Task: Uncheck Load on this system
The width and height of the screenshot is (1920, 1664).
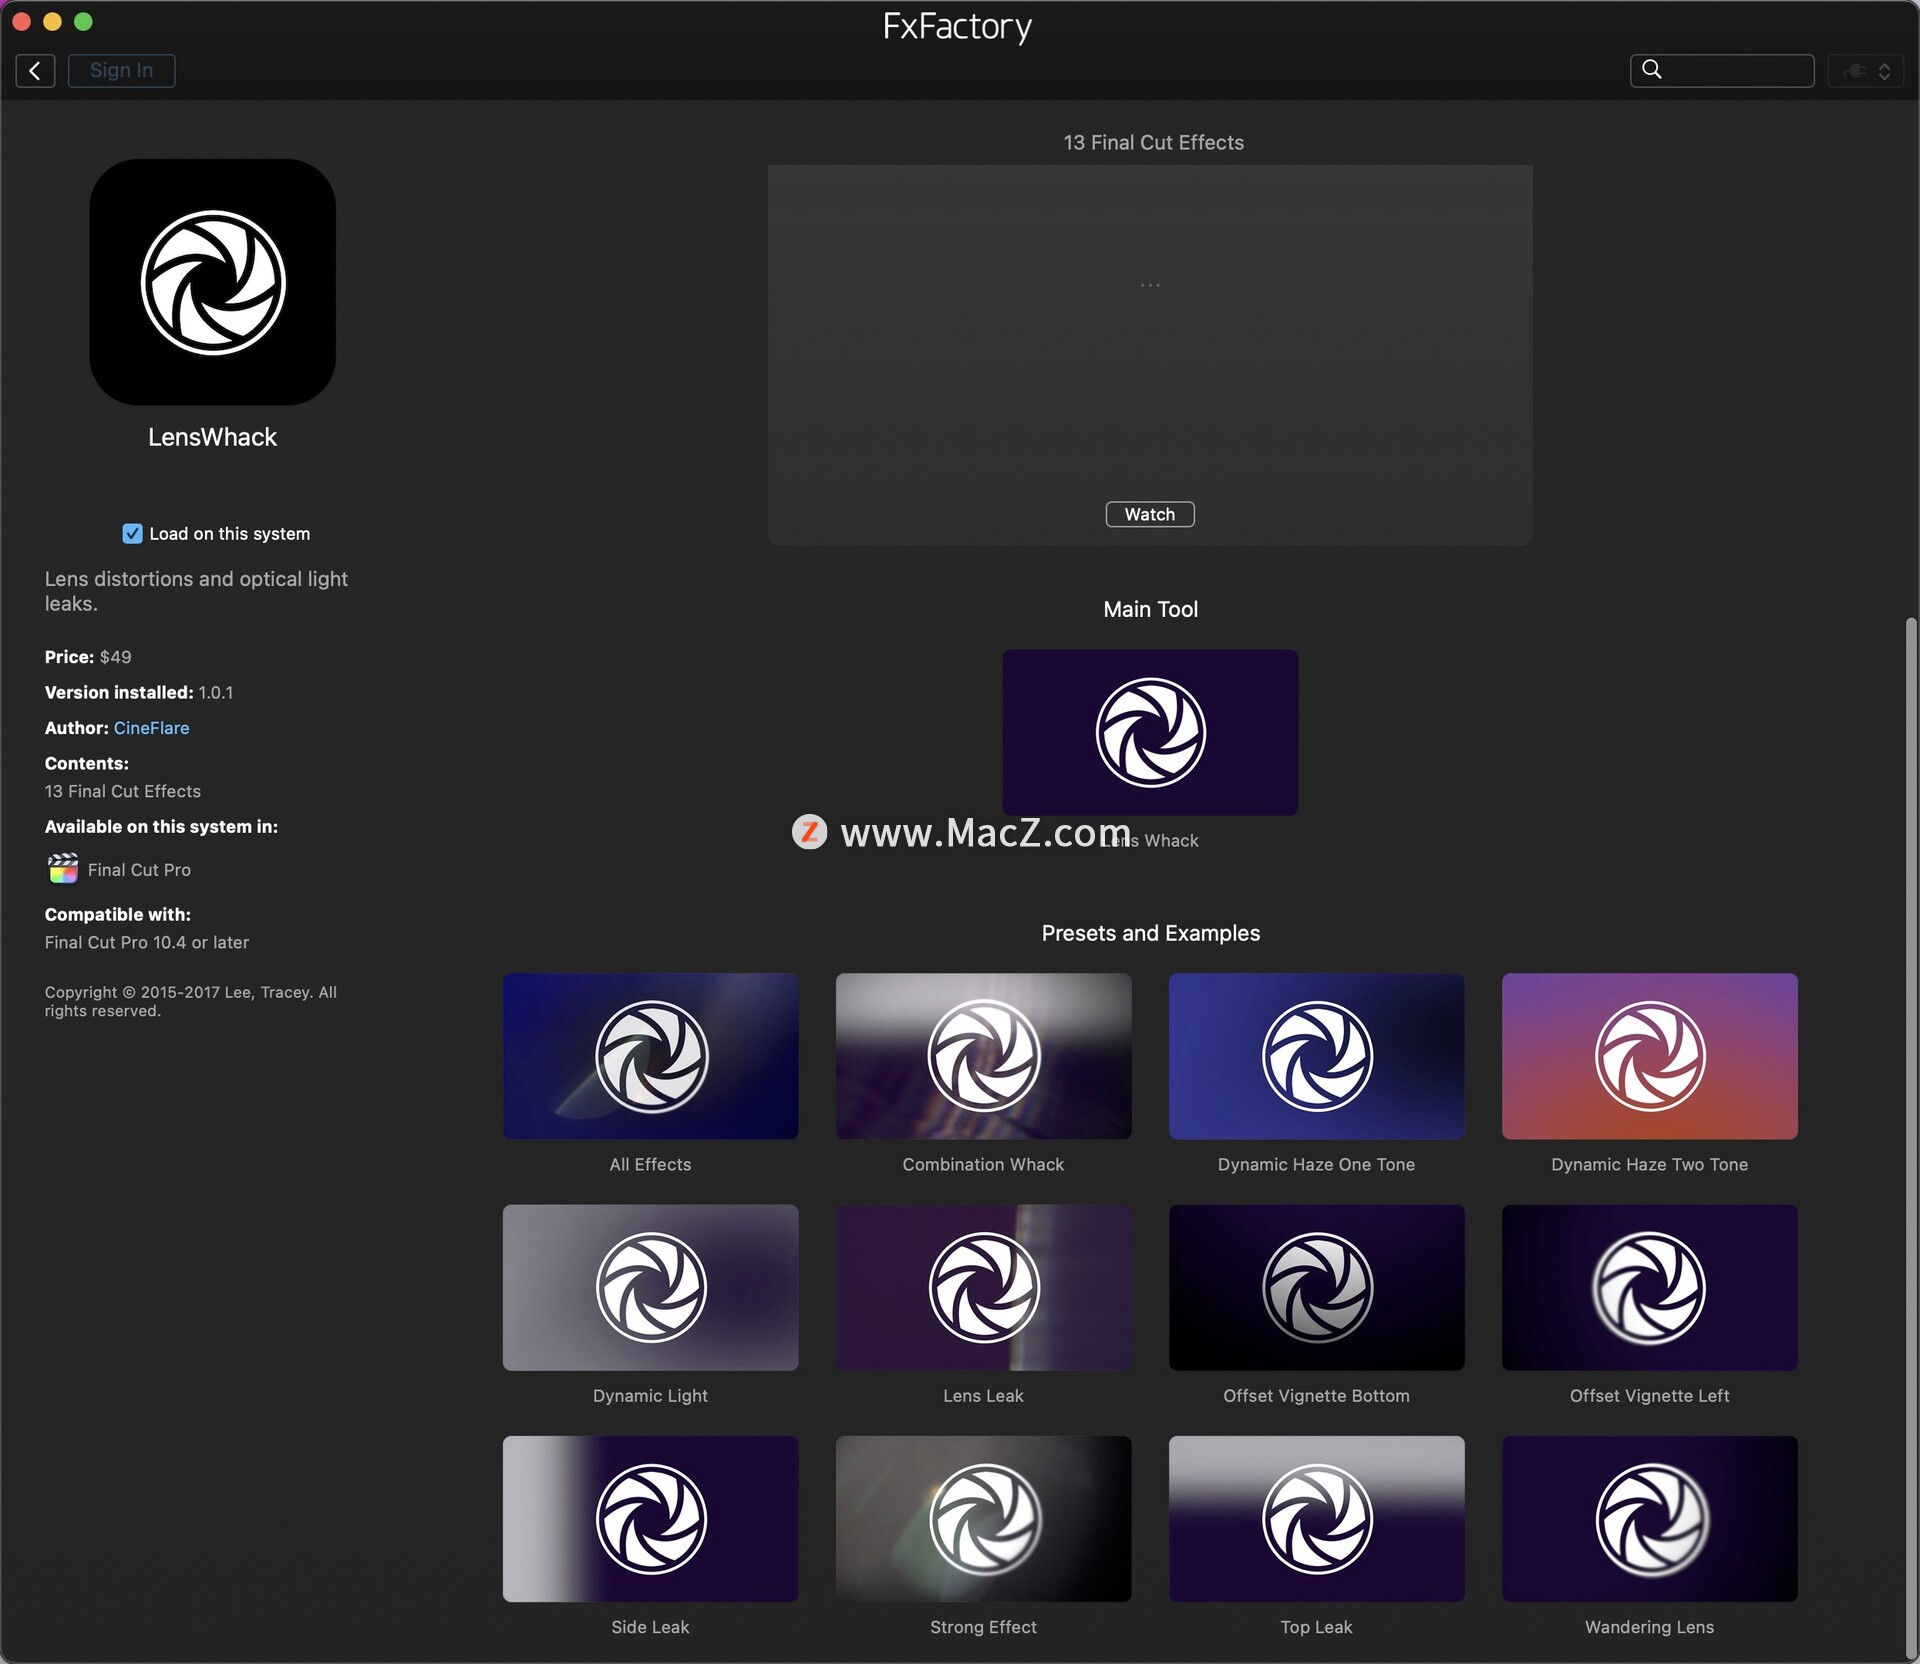Action: coord(132,534)
